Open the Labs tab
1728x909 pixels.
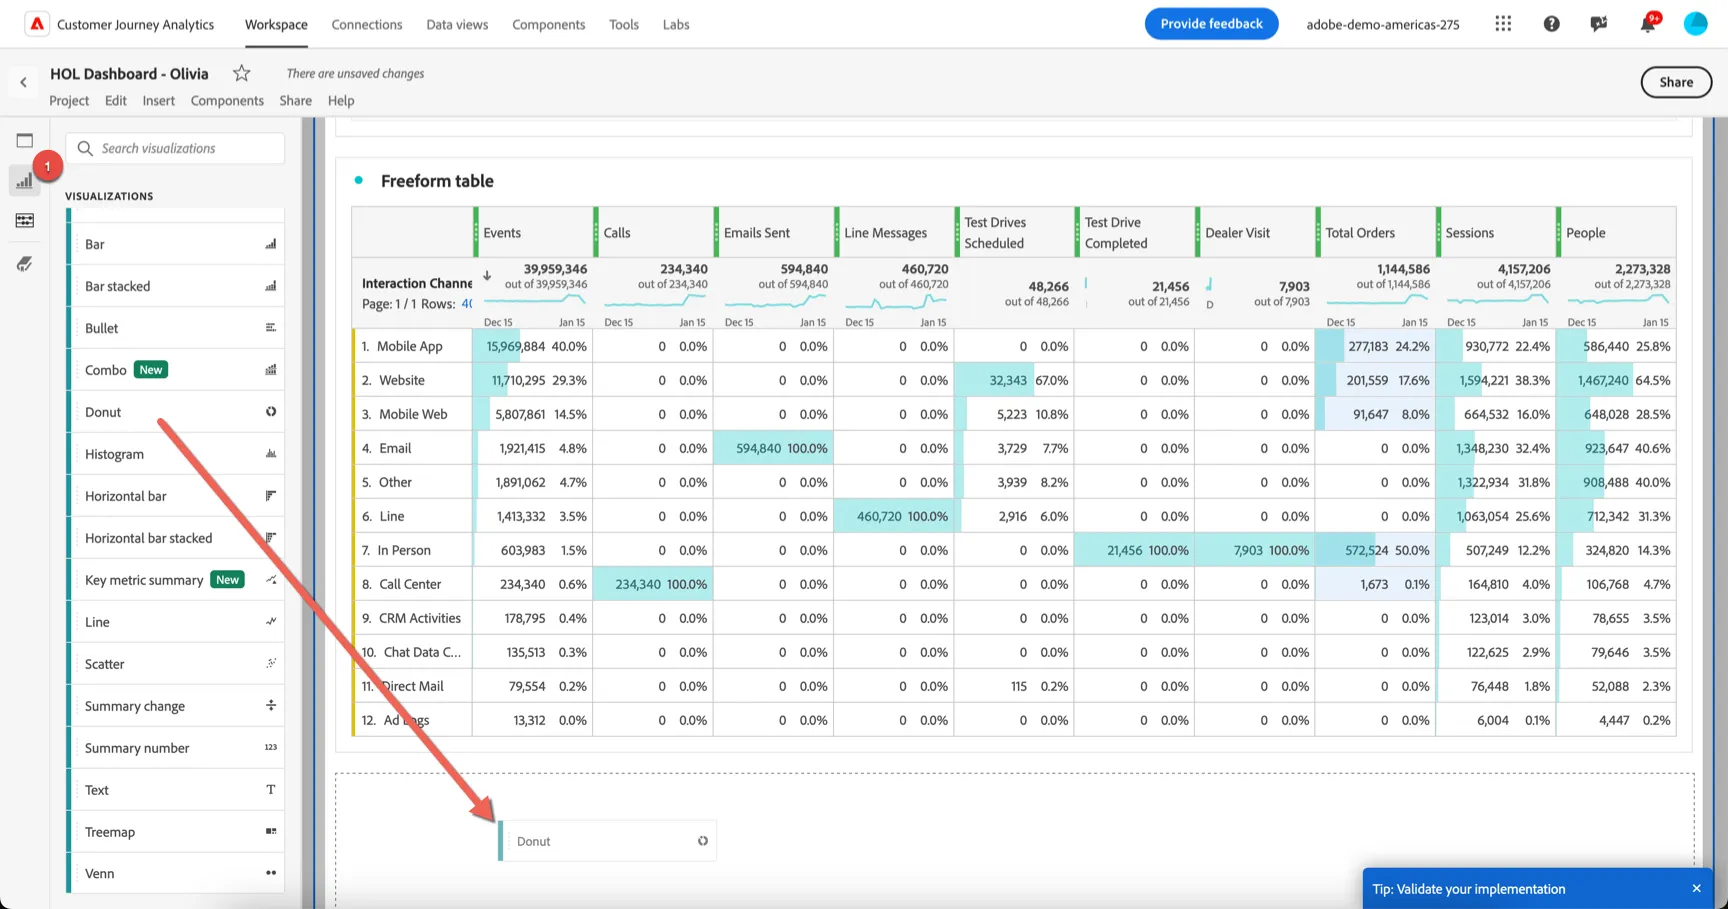676,24
